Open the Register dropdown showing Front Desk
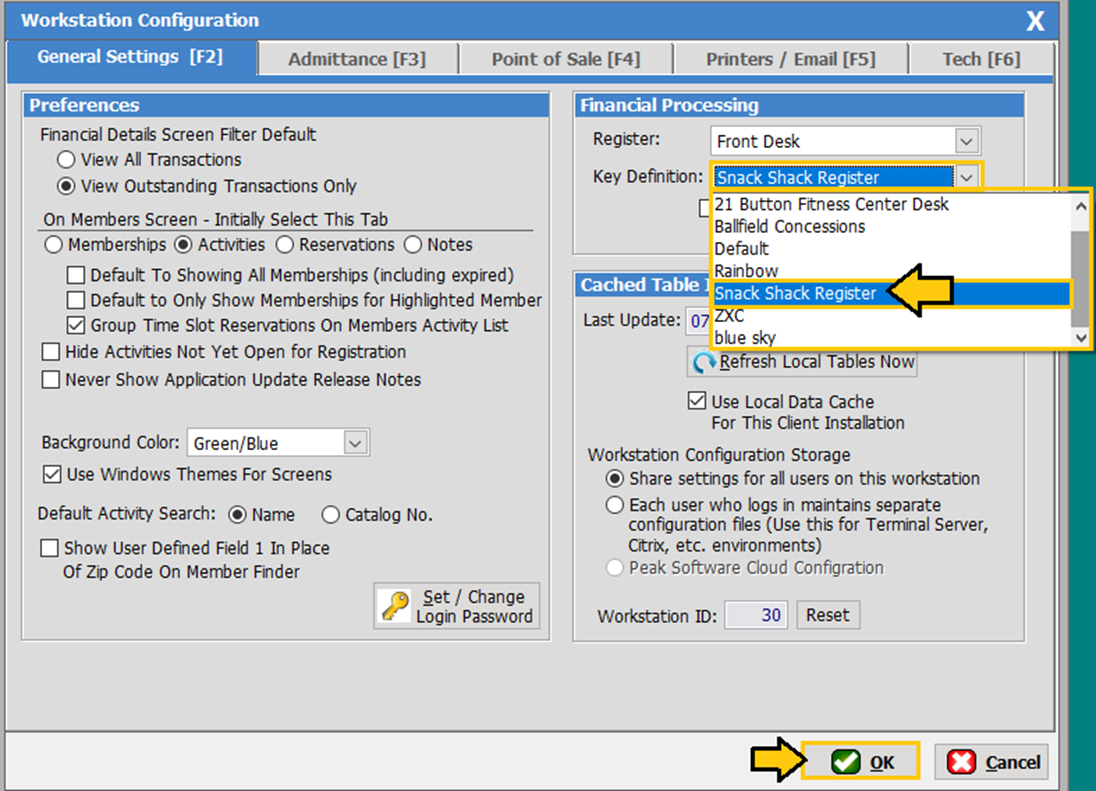 coord(966,141)
